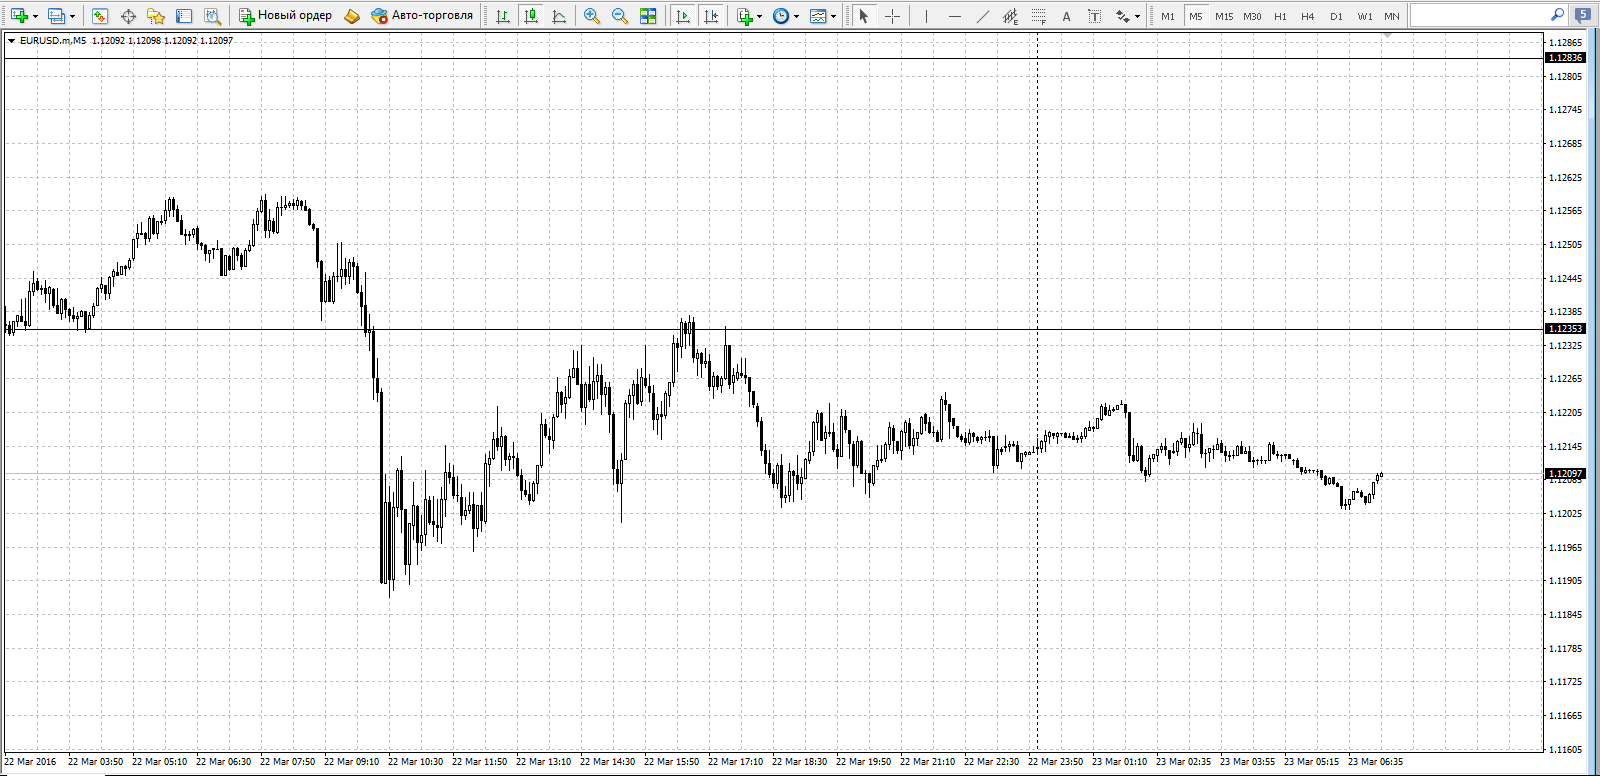Open the Indicators list icon
The image size is (1600, 776).
tap(744, 16)
